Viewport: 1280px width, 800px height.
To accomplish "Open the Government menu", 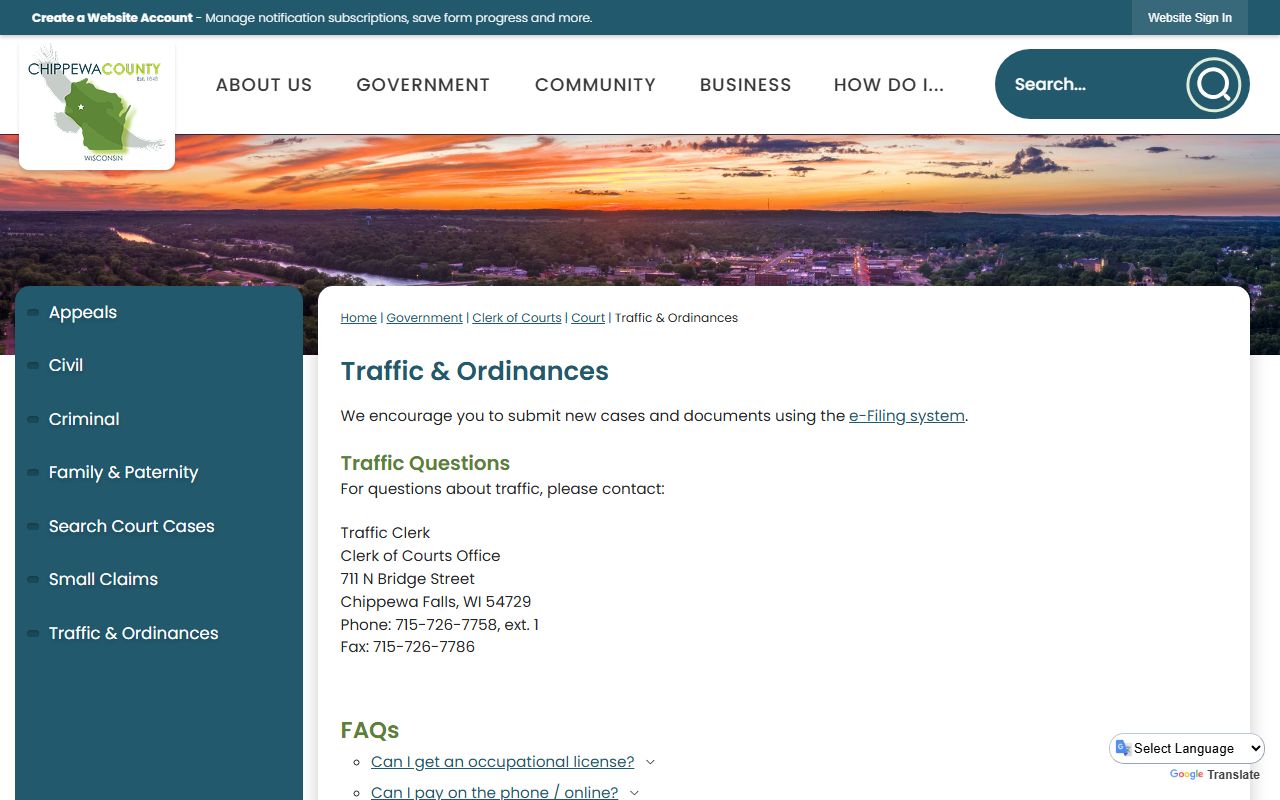I will pos(423,85).
